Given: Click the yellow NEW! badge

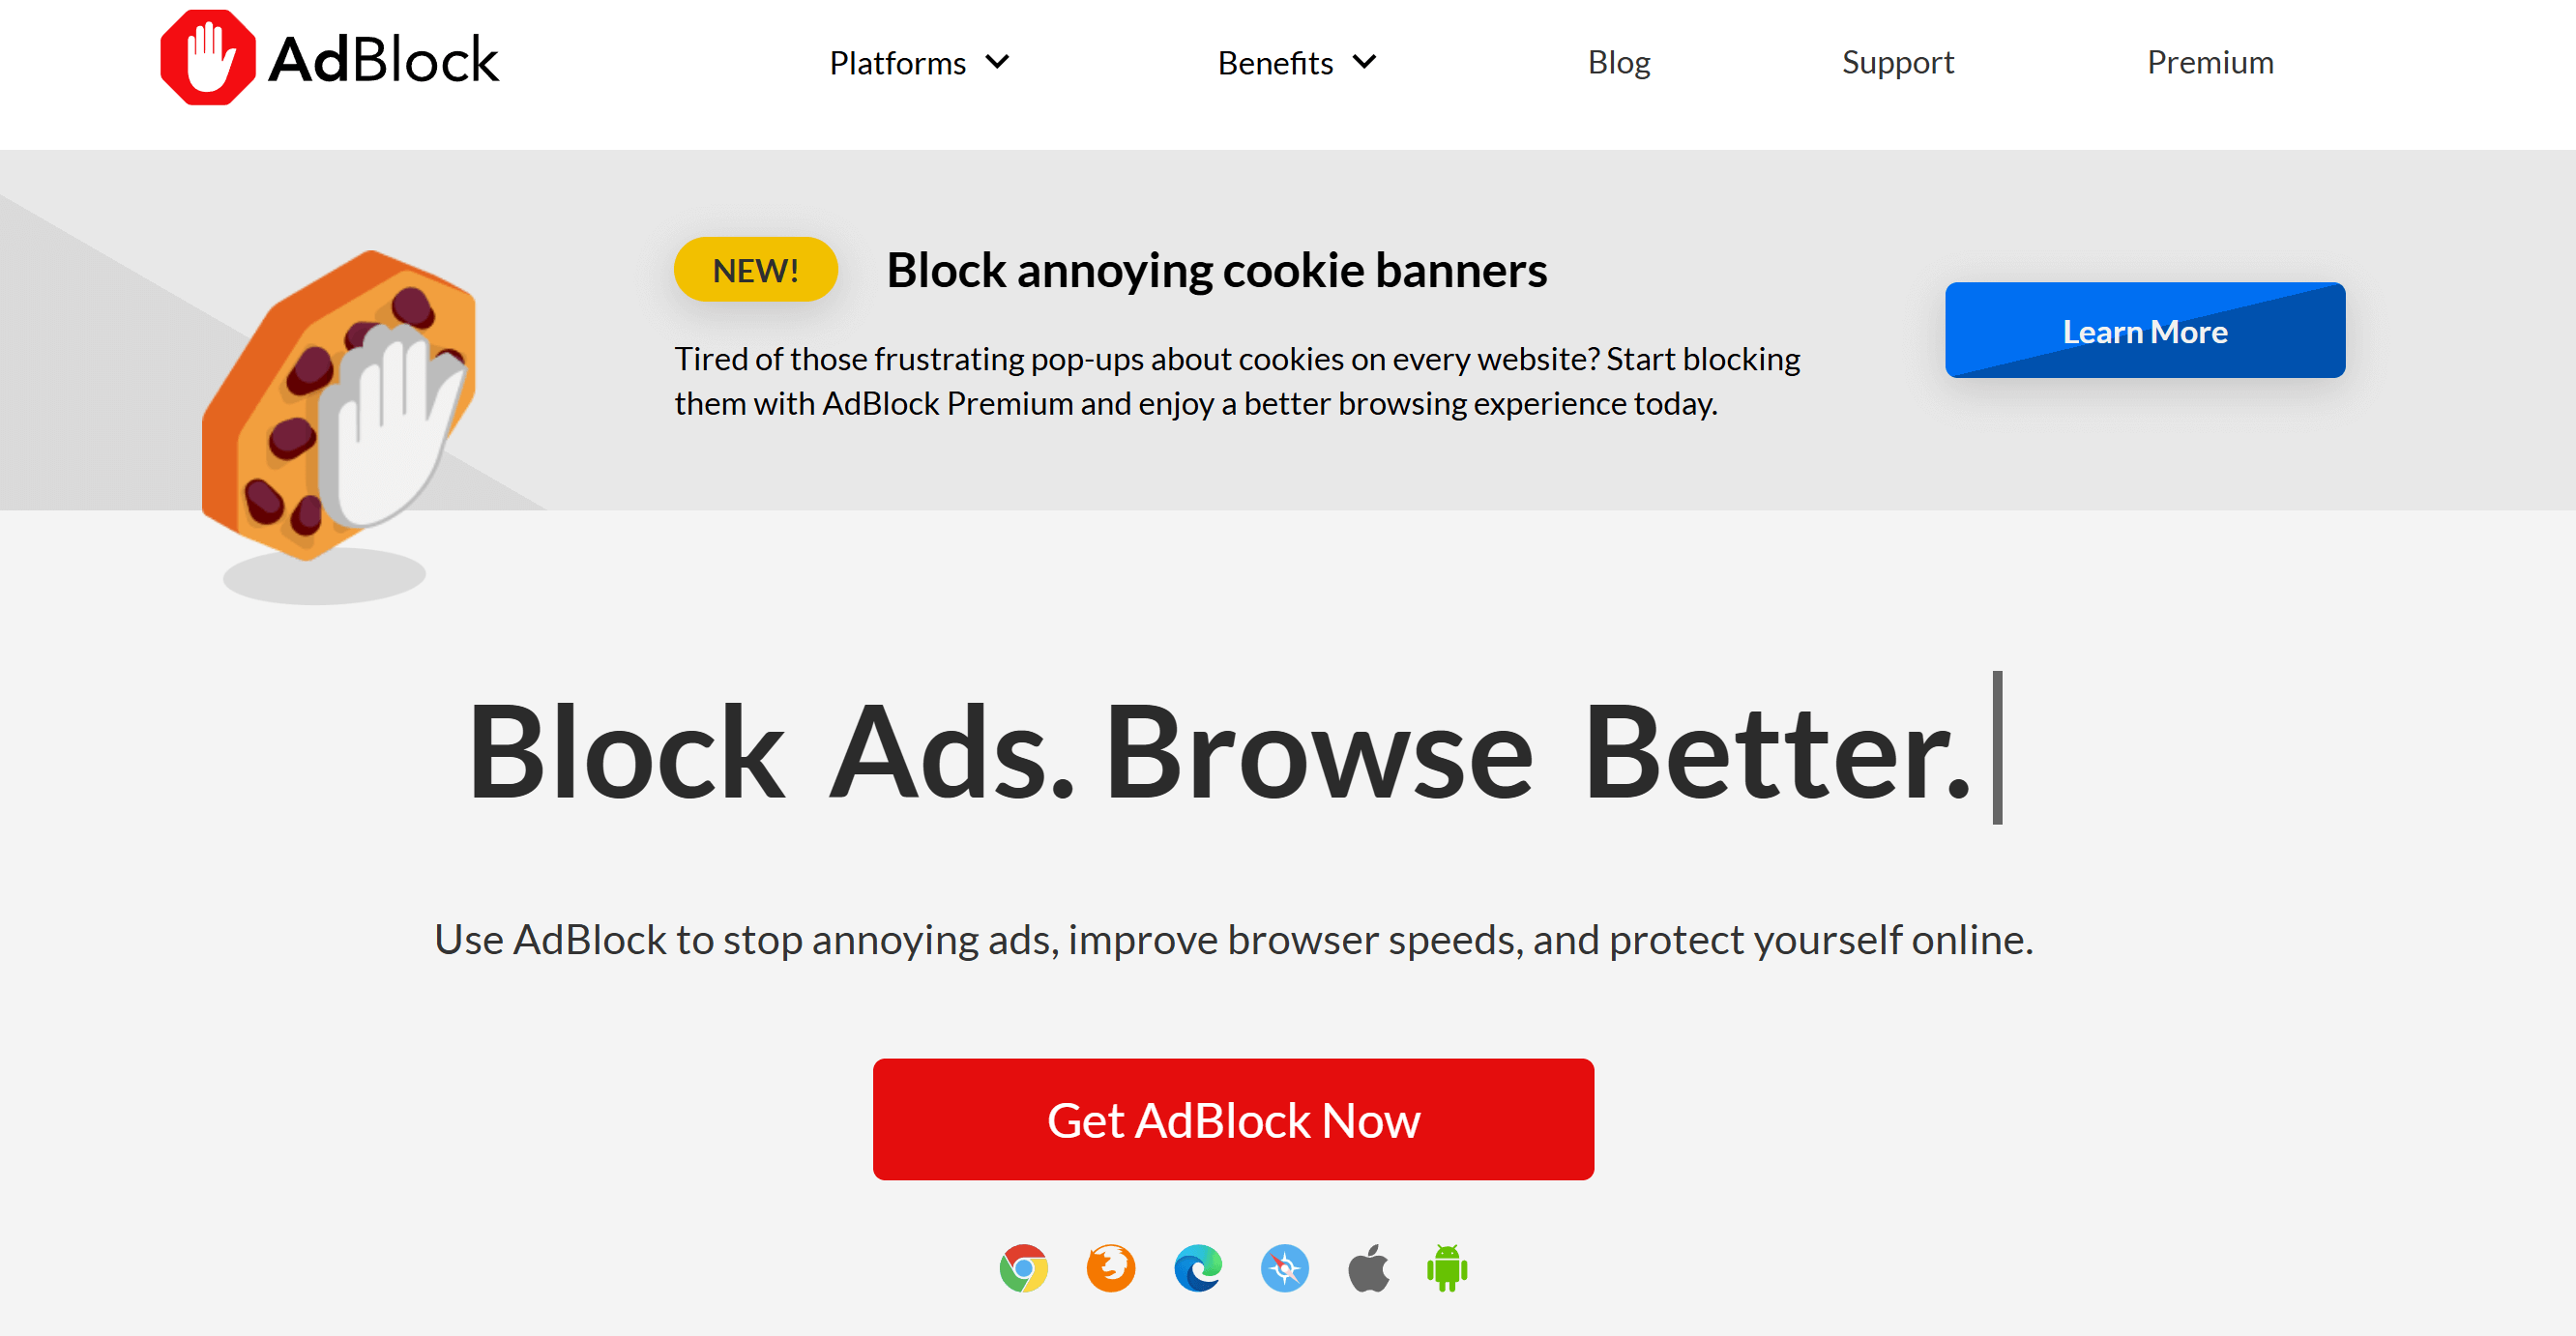Looking at the screenshot, I should pos(755,270).
